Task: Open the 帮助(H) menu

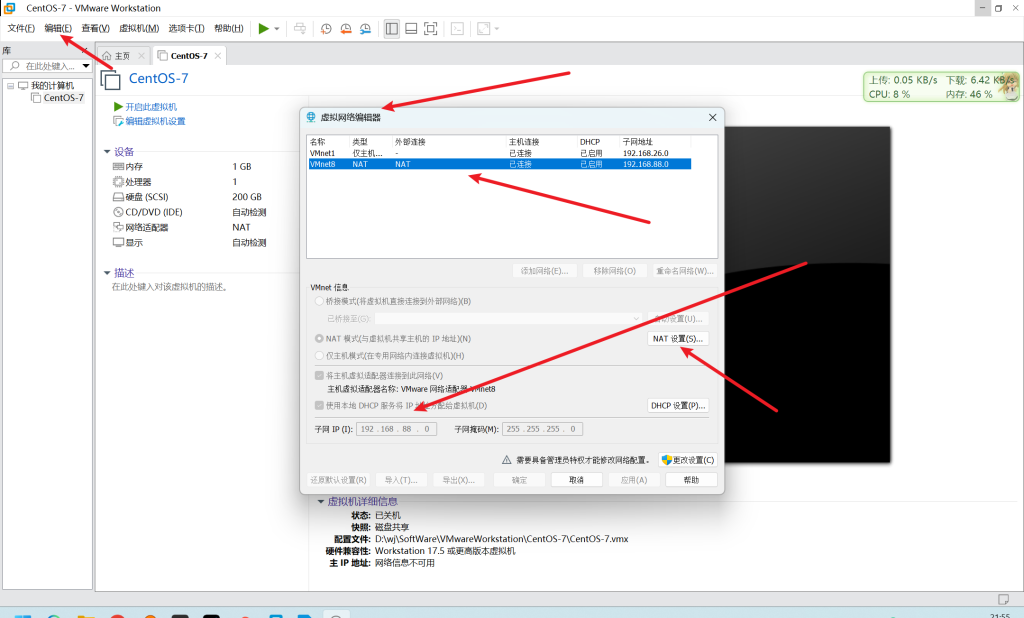Action: [229, 28]
